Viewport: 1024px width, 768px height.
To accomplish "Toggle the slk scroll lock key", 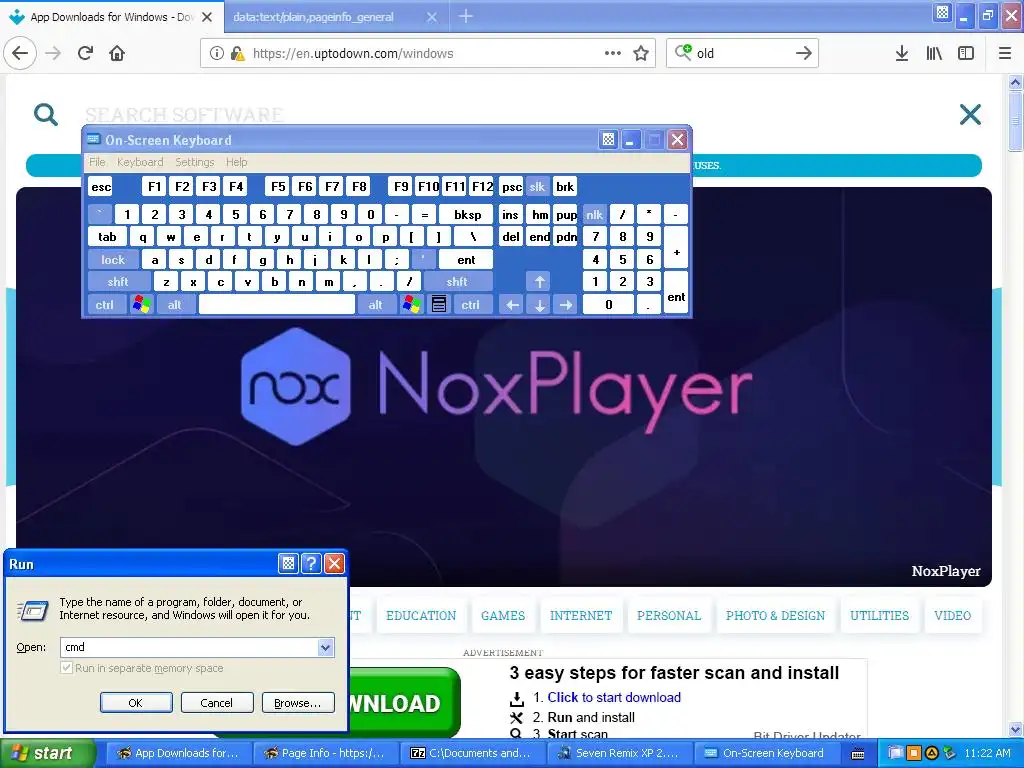I will point(537,187).
